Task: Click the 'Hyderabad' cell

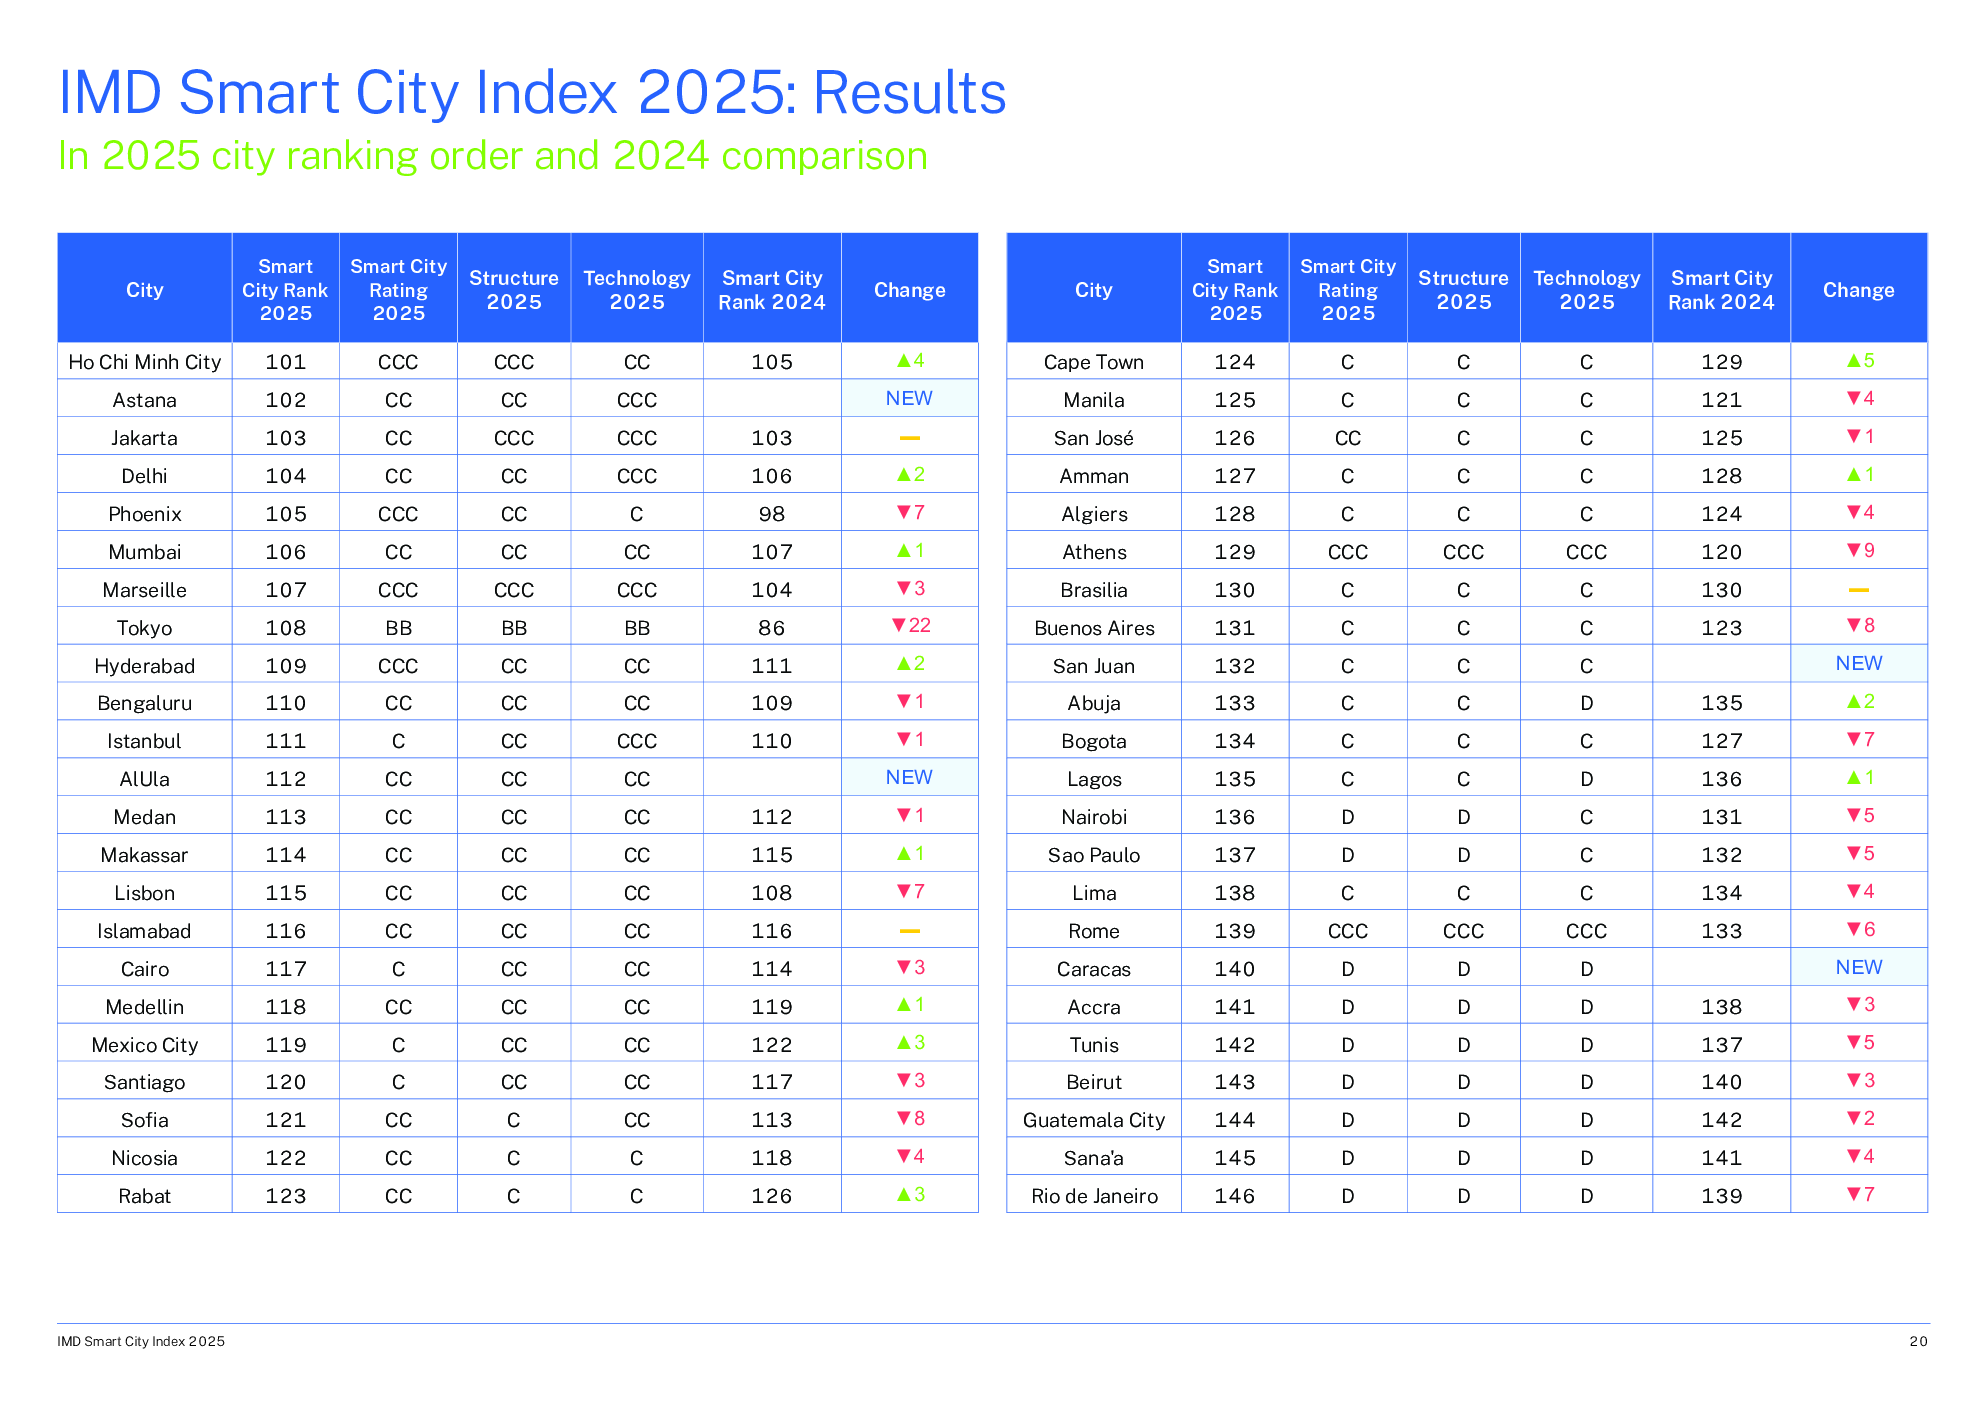Action: (x=145, y=666)
